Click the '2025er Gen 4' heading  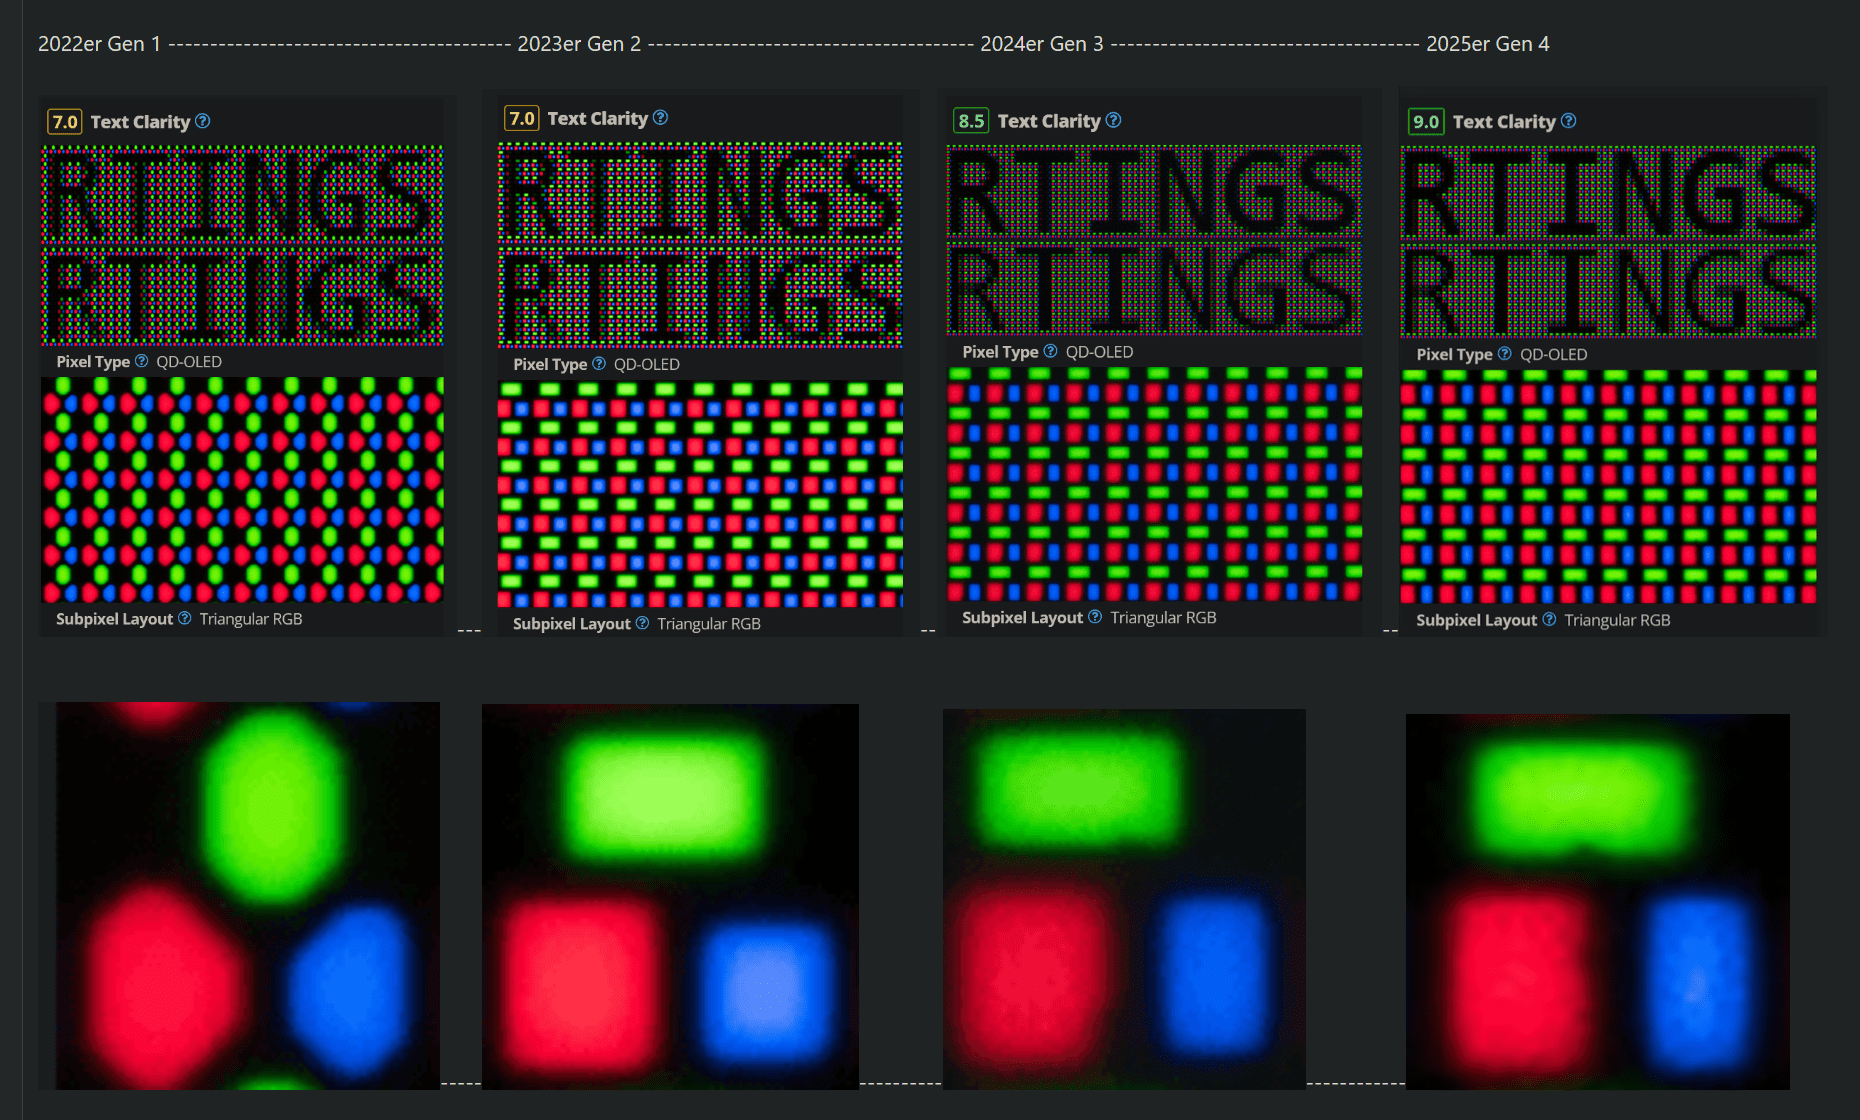coord(1488,44)
